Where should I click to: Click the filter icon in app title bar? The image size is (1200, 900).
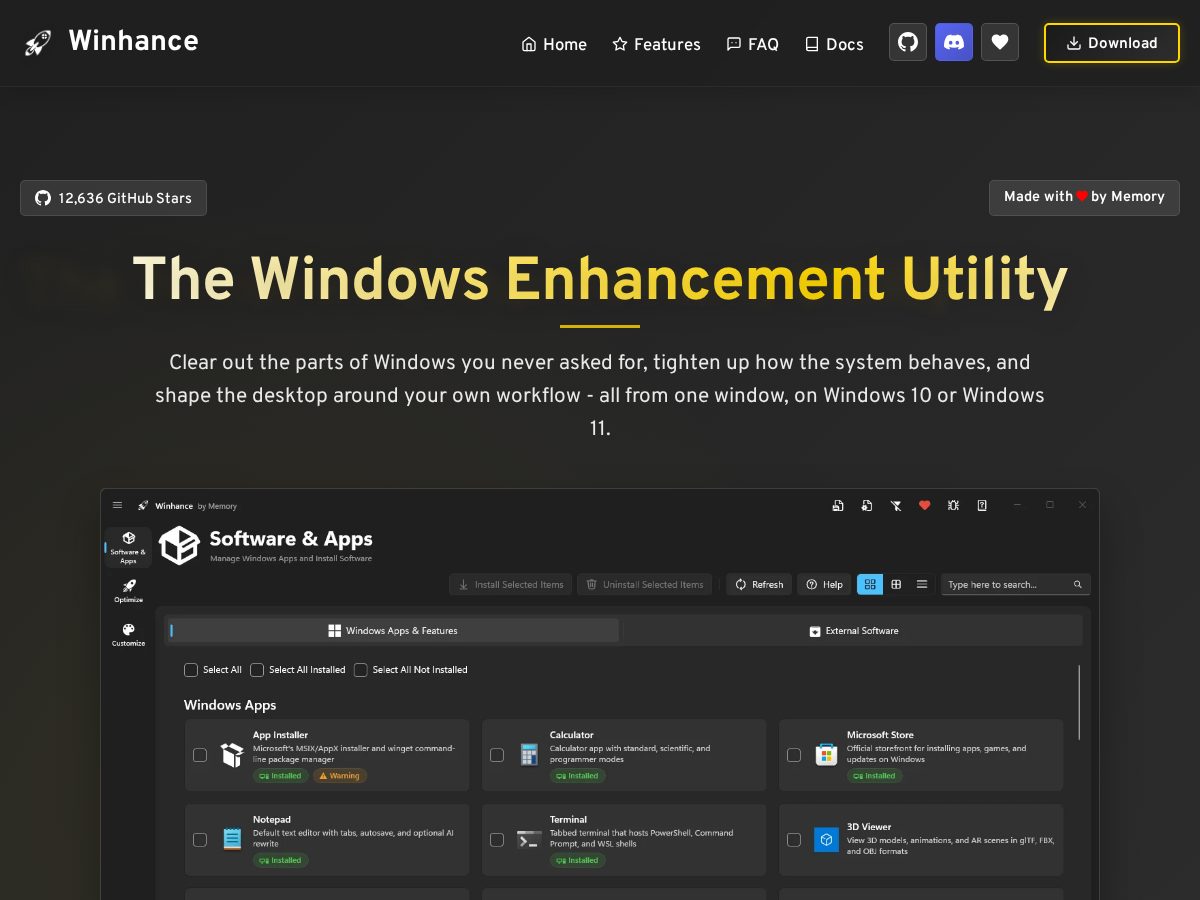coord(896,505)
